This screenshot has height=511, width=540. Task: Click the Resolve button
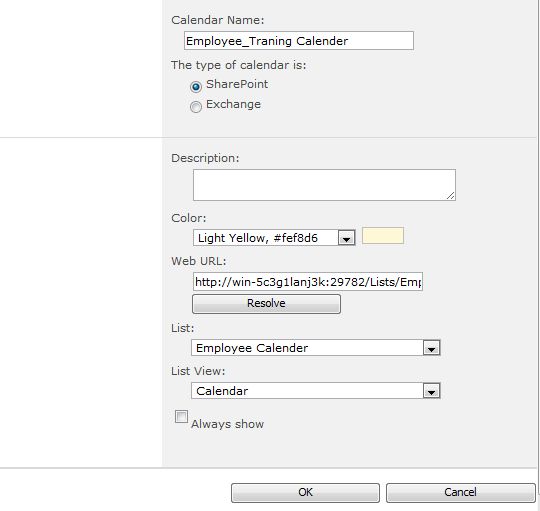click(266, 304)
